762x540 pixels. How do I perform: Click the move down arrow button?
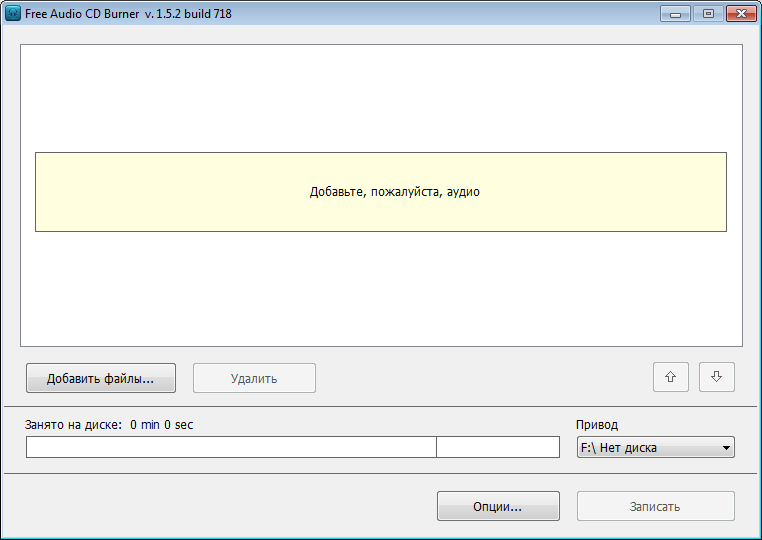click(717, 377)
